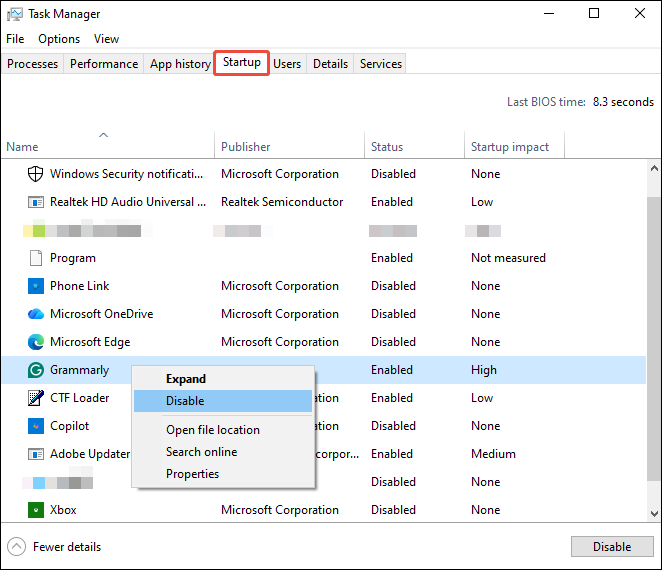The image size is (662, 570).
Task: Switch to the App history tab
Action: pos(180,64)
